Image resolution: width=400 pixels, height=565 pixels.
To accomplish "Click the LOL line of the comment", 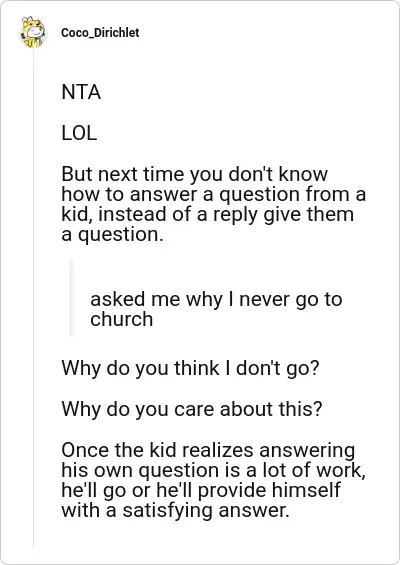I will (x=79, y=133).
